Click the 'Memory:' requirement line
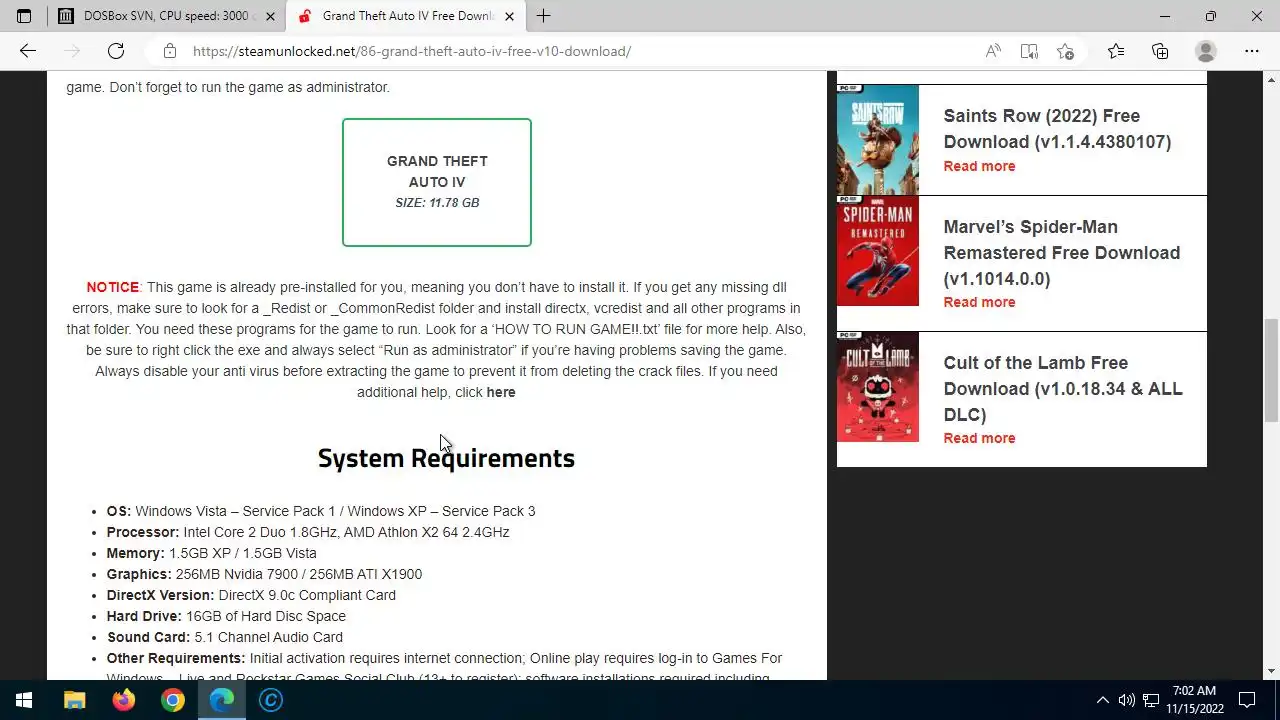 (x=211, y=553)
